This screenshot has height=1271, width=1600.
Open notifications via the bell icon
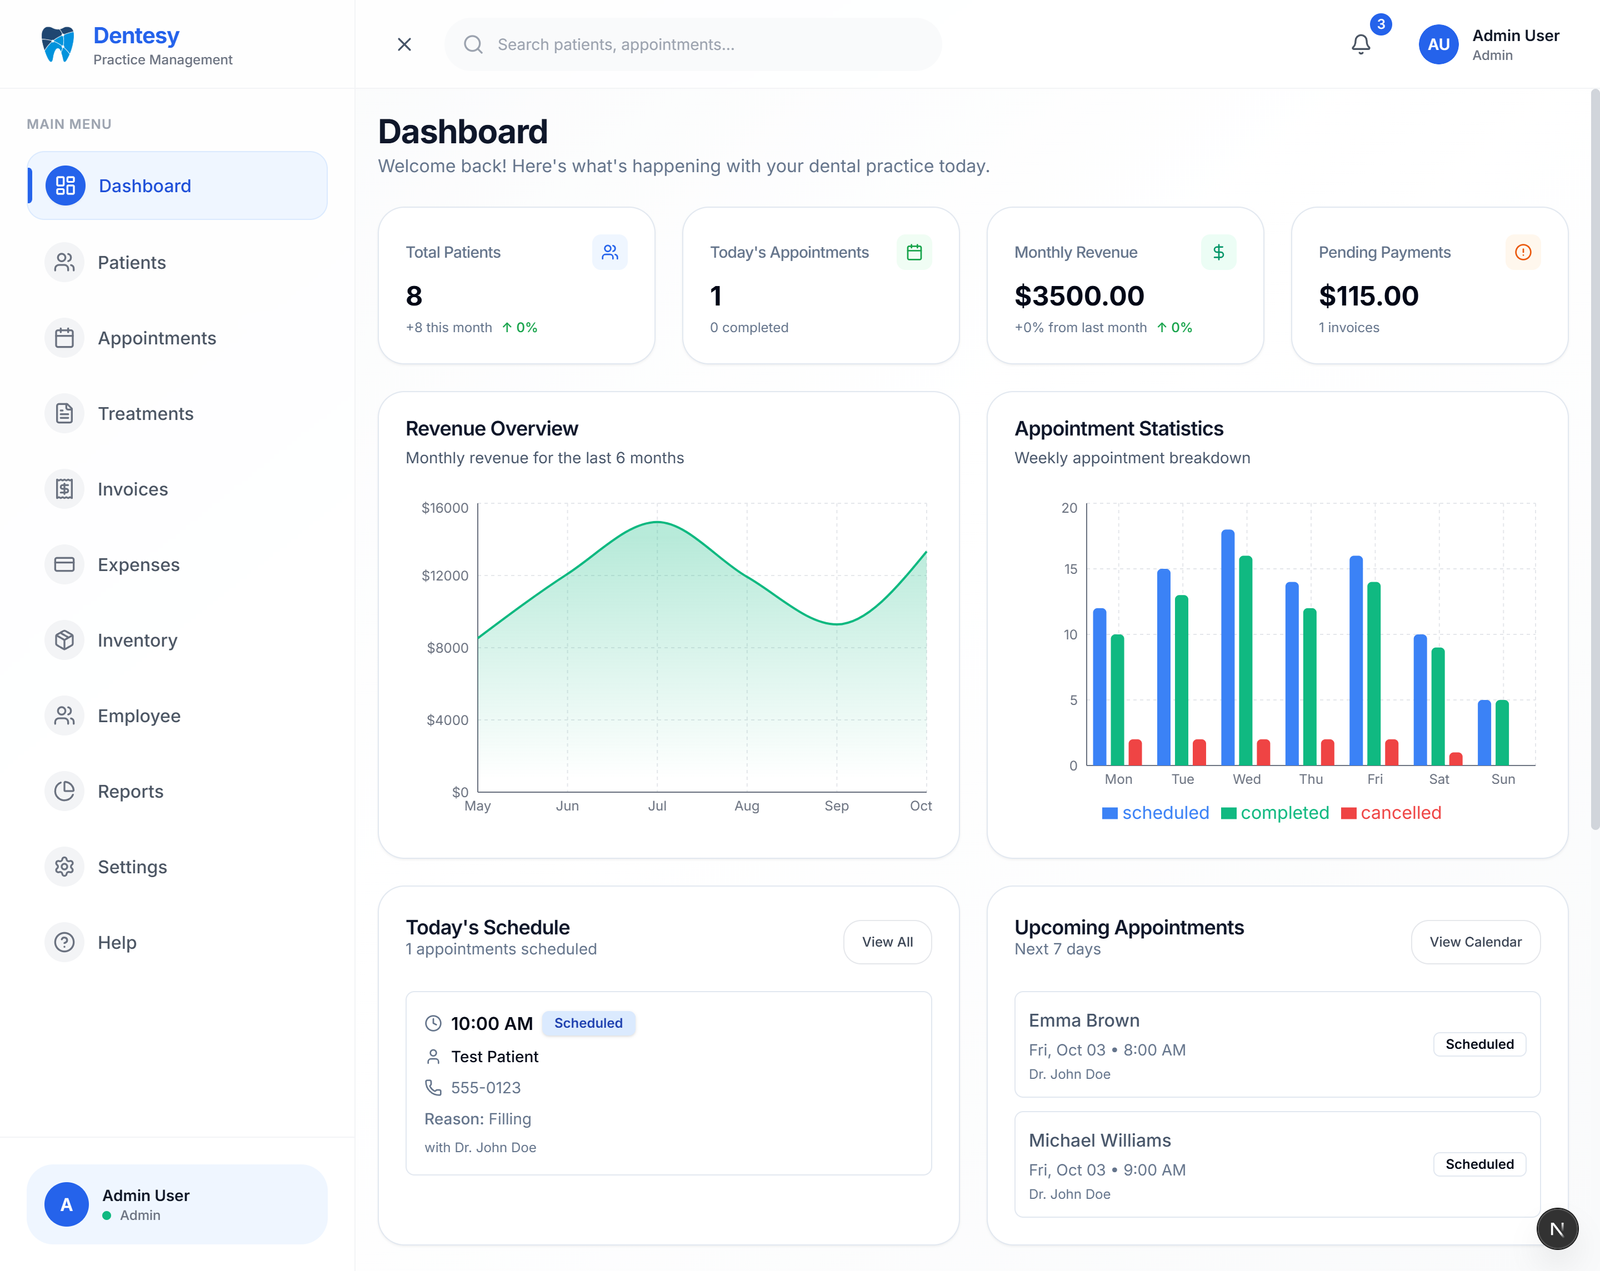click(1360, 44)
